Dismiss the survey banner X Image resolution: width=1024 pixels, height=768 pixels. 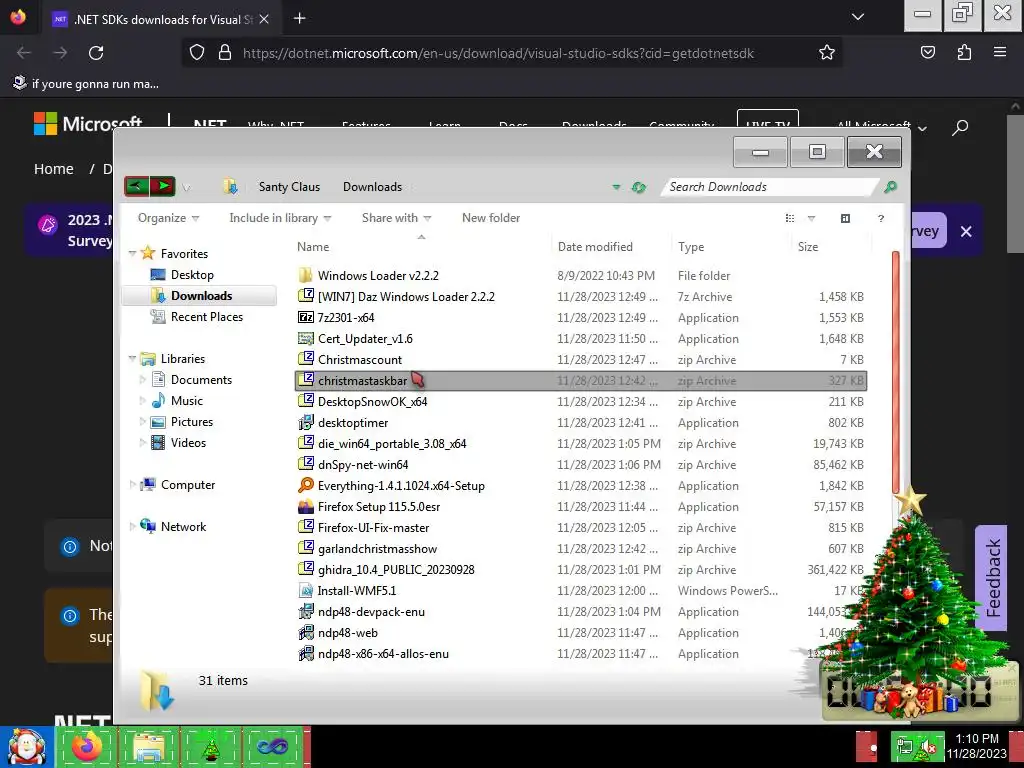[966, 231]
